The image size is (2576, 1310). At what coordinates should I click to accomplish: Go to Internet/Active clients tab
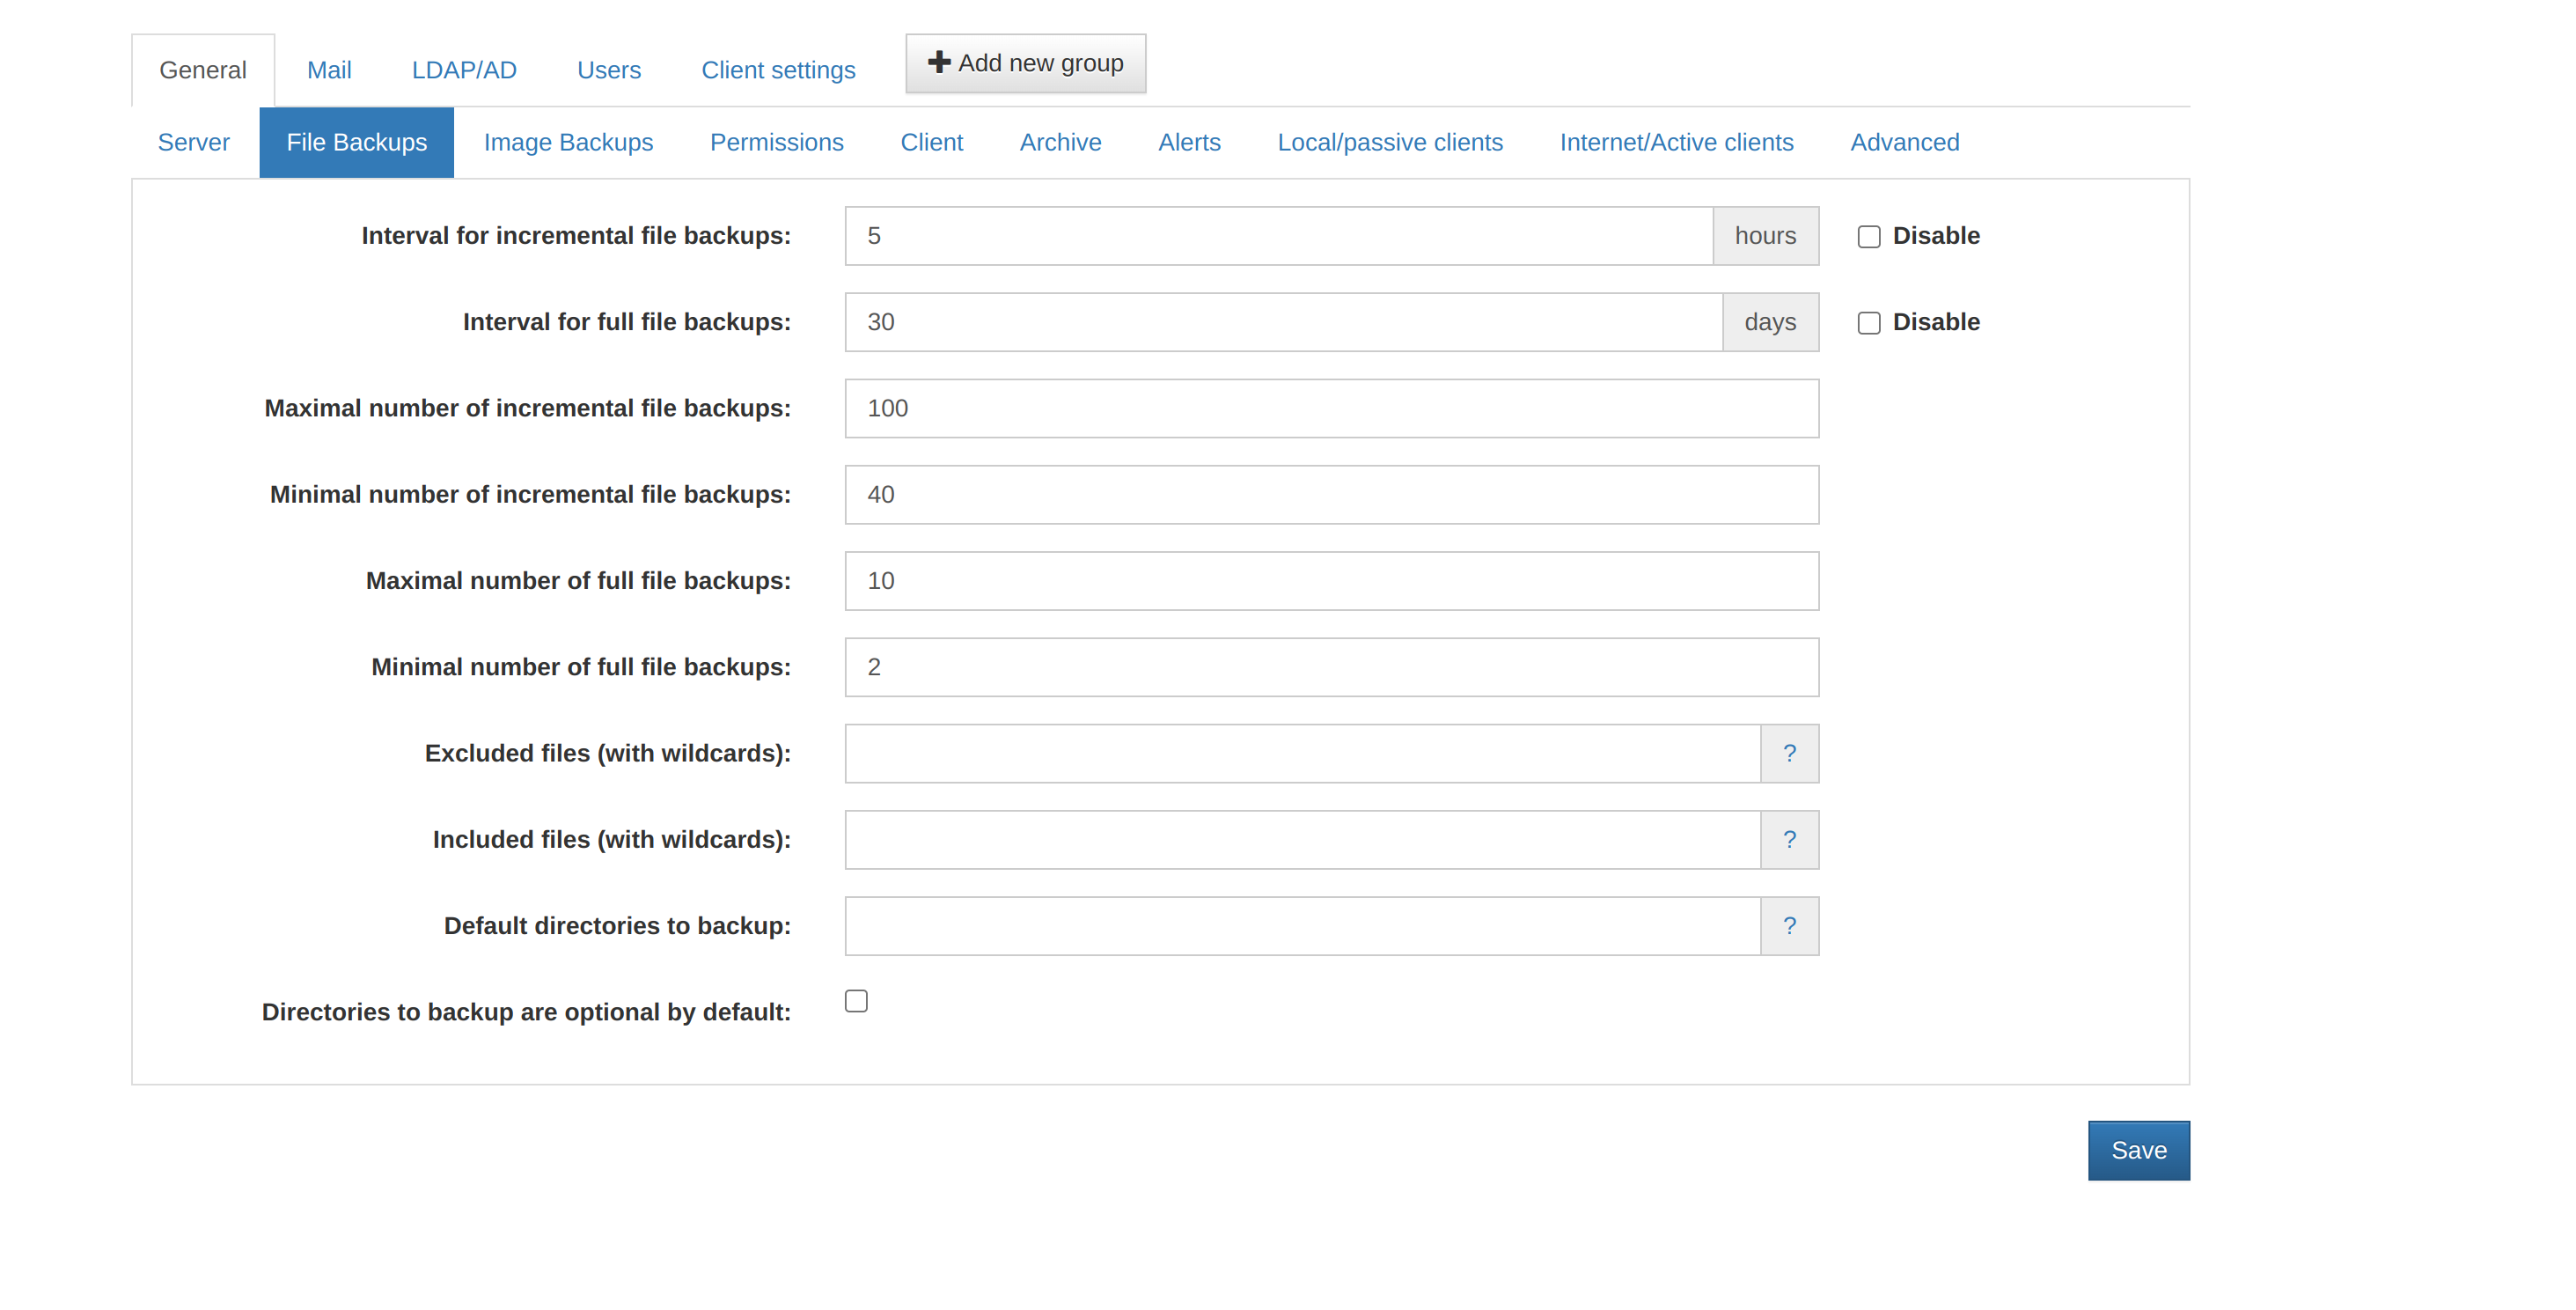[x=1676, y=142]
